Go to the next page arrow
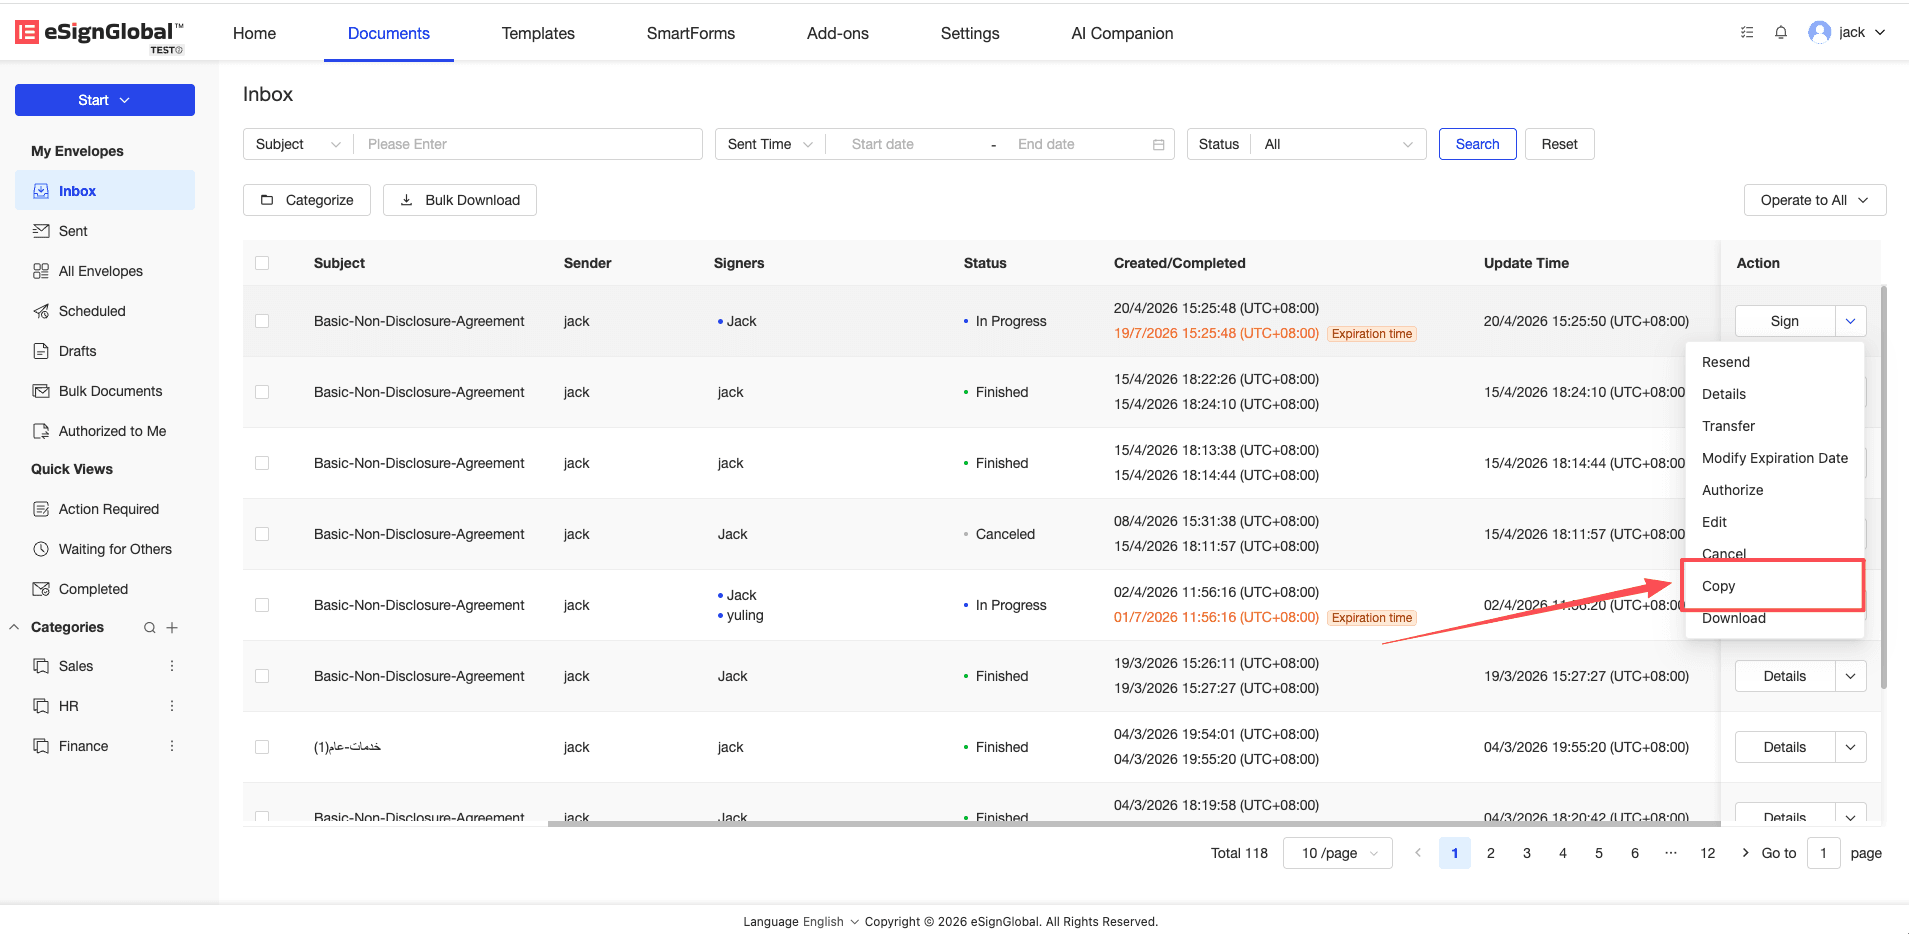Screen dimensions: 1909x934 [1745, 853]
